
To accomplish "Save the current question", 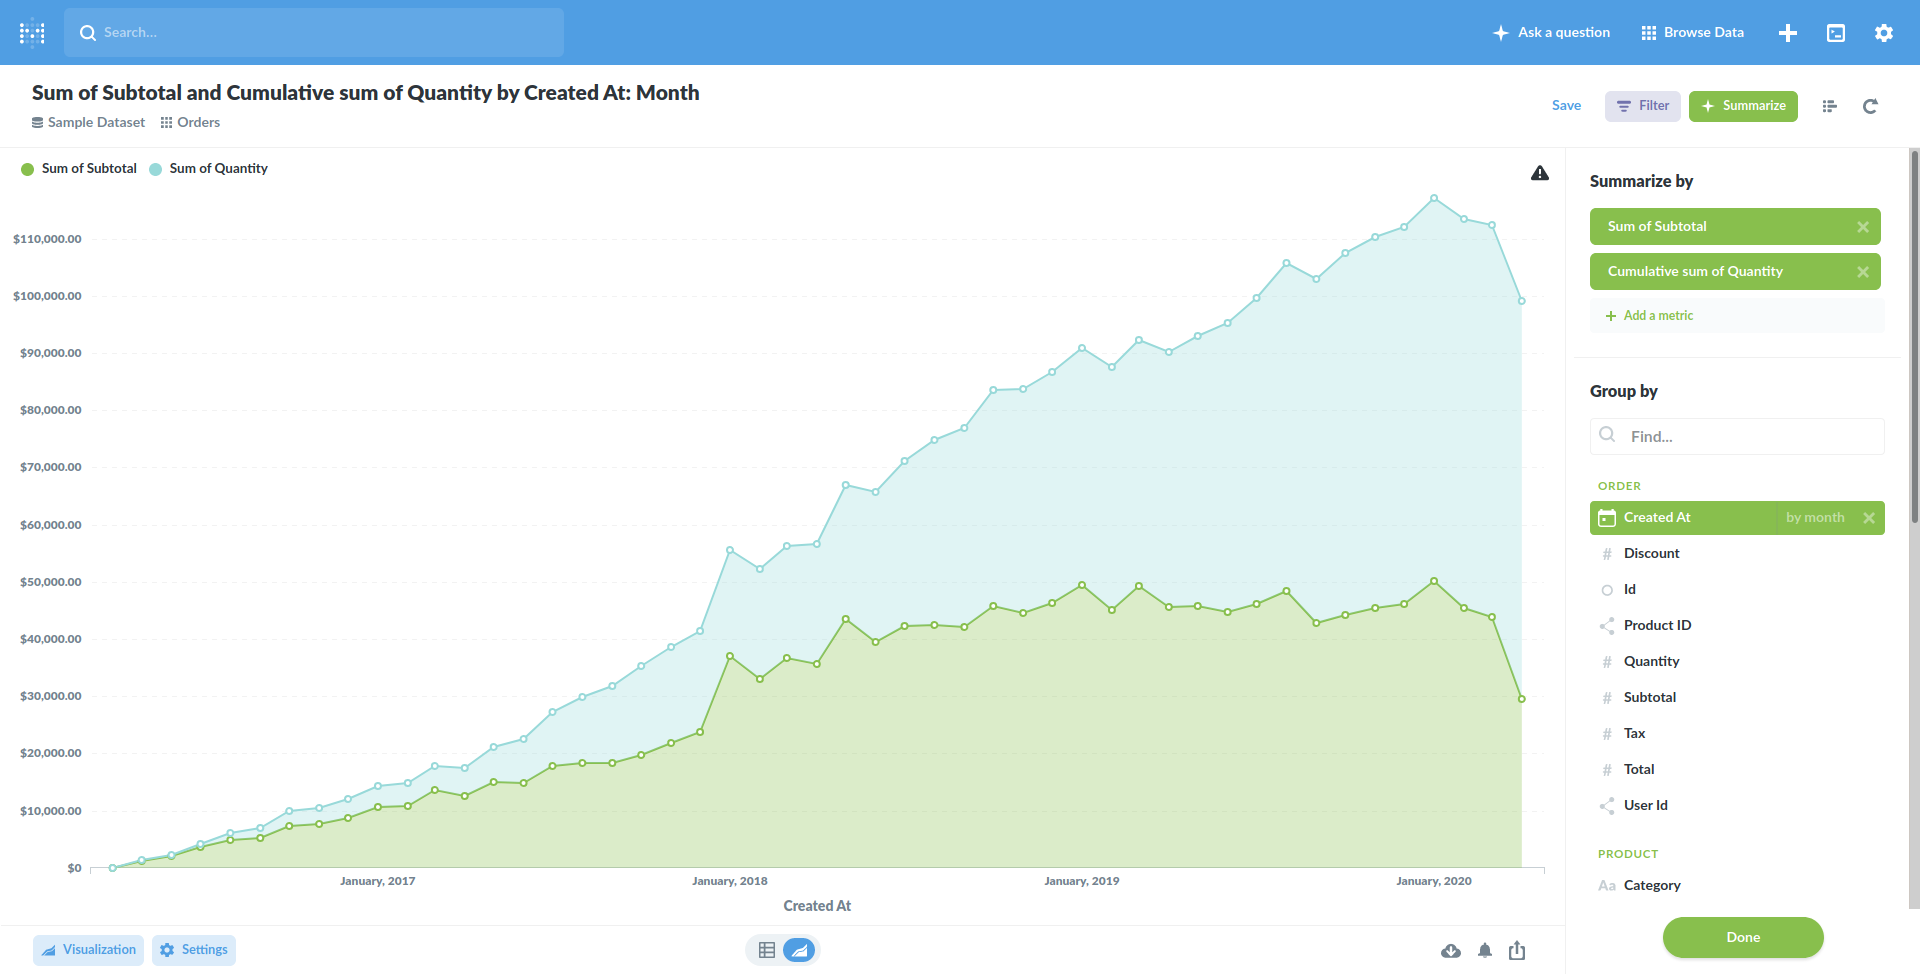I will (1566, 105).
